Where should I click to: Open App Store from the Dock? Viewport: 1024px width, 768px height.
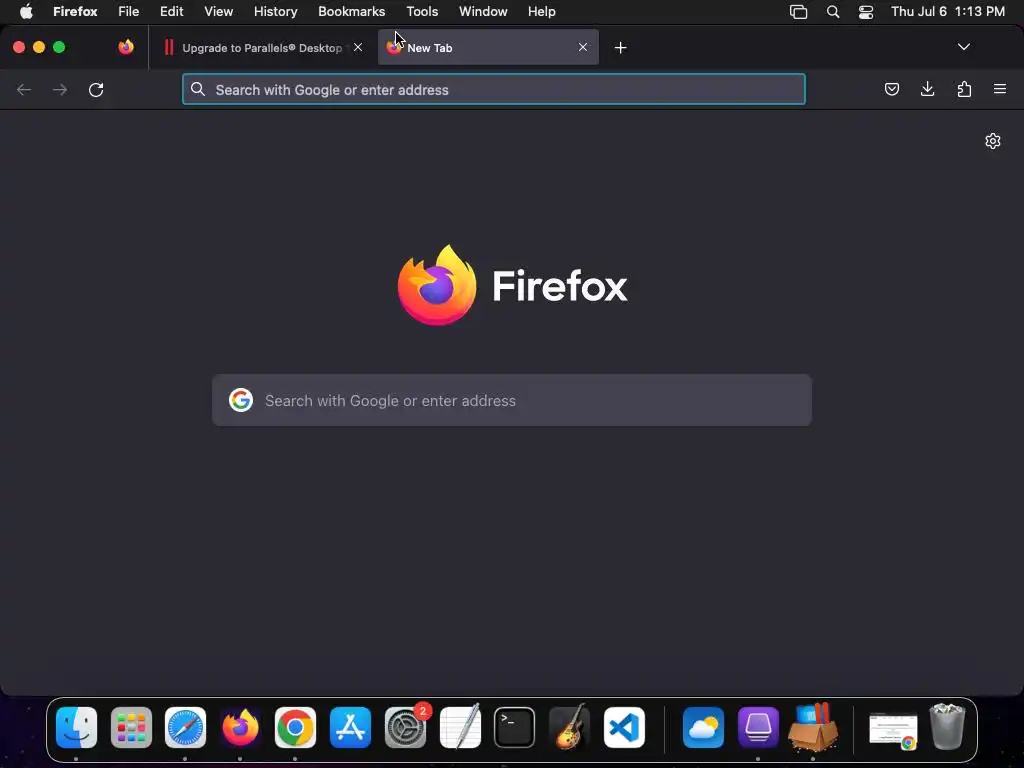(350, 728)
